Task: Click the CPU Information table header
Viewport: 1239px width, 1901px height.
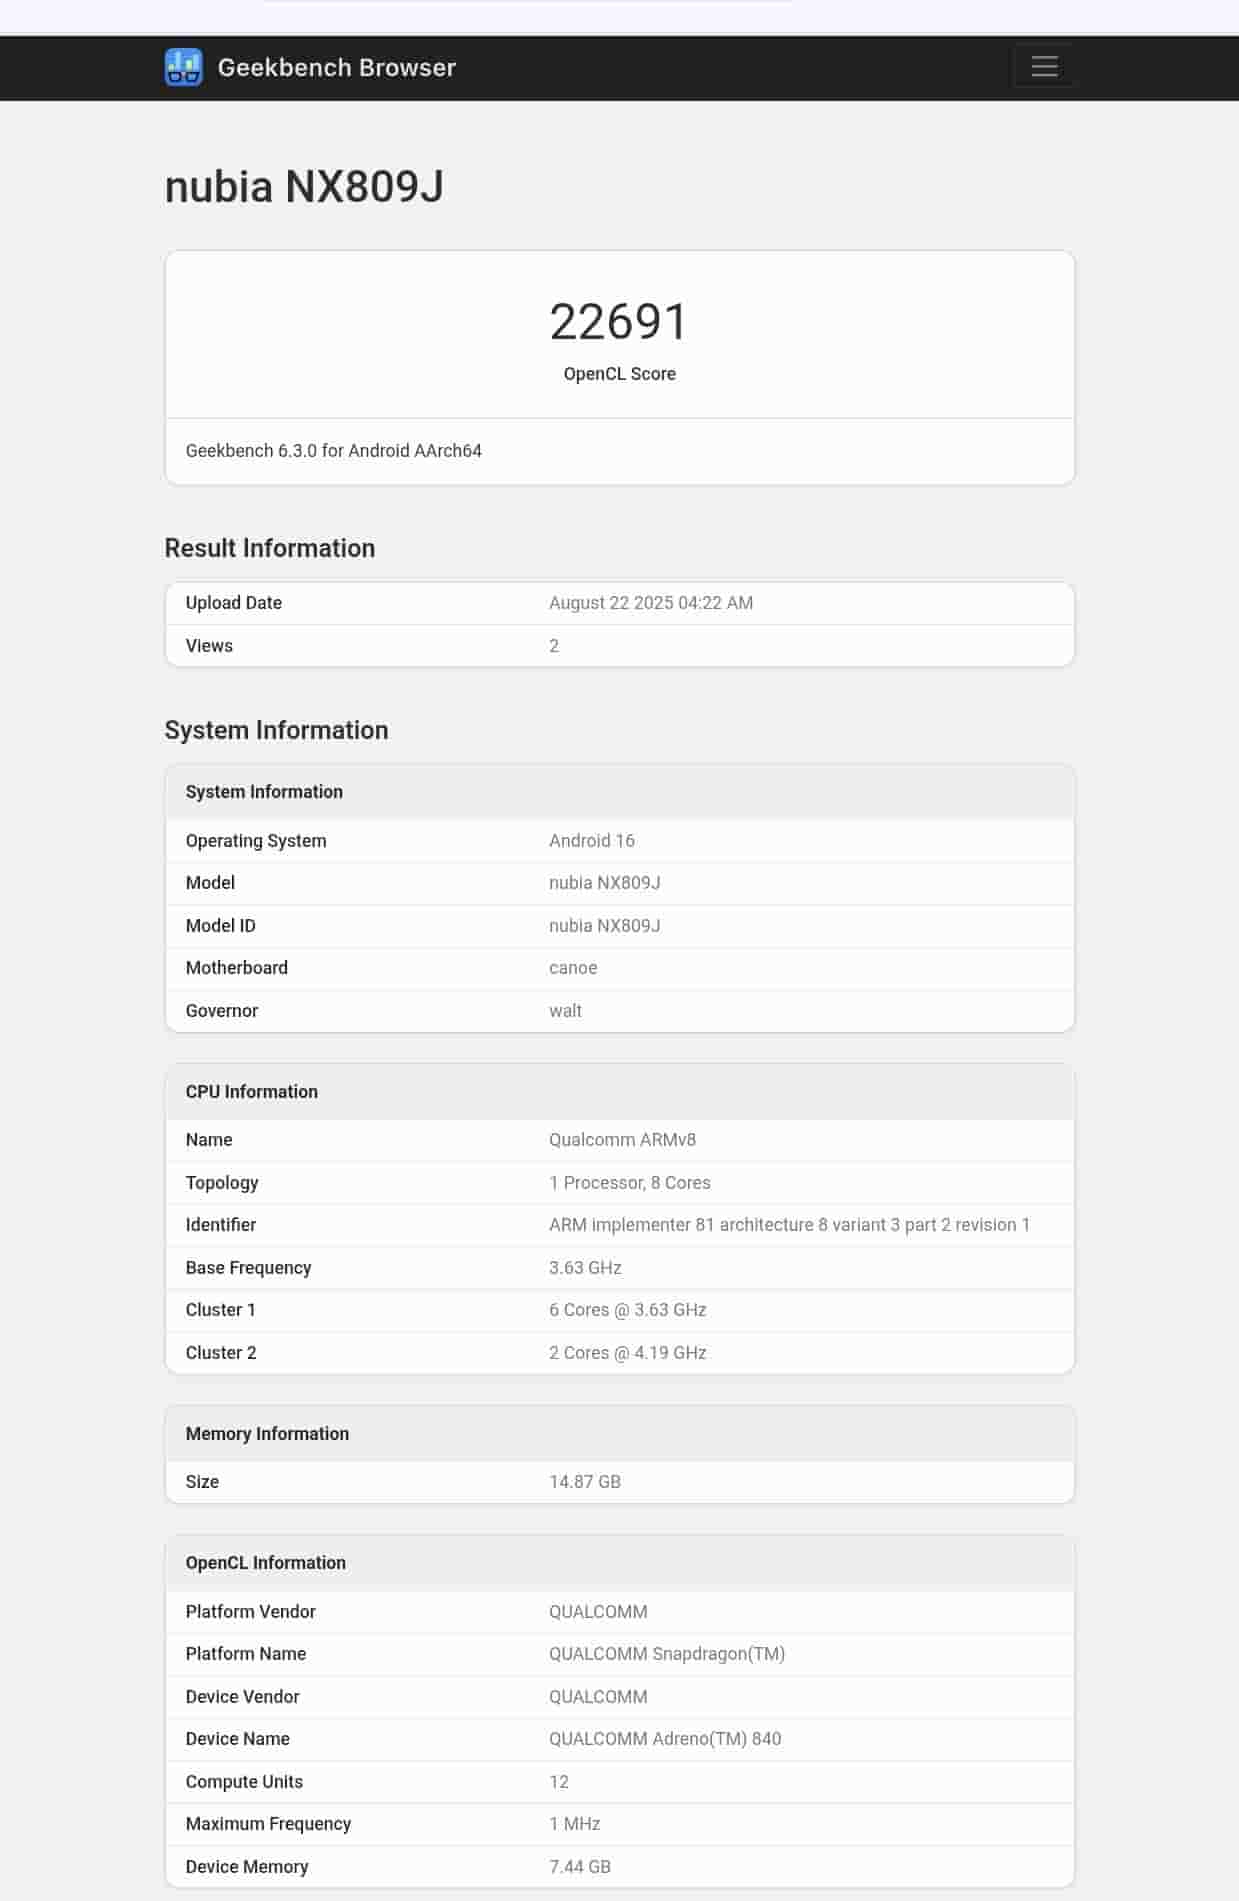Action: (251, 1092)
